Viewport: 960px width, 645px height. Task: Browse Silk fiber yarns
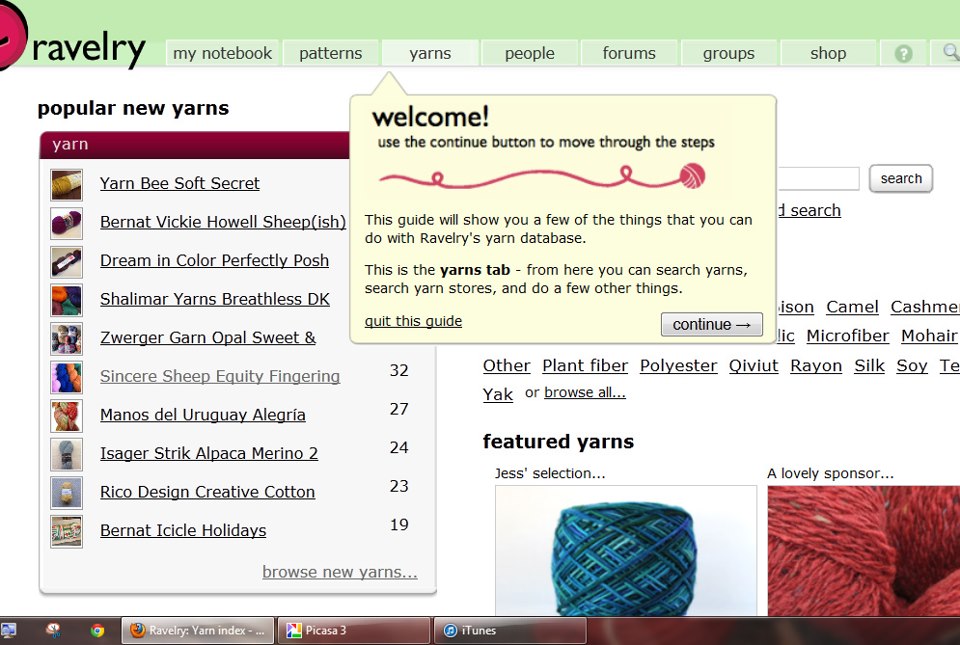point(869,366)
